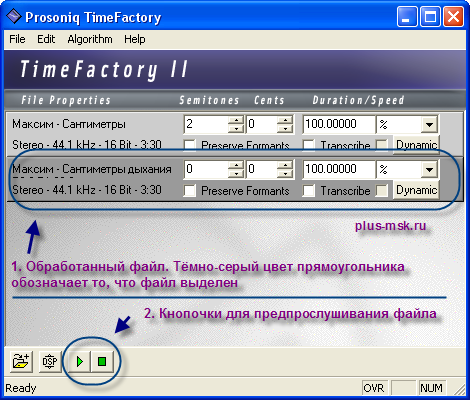The height and width of the screenshot is (400, 470).
Task: Click duration field 100.00000 in second row
Action: point(339,169)
